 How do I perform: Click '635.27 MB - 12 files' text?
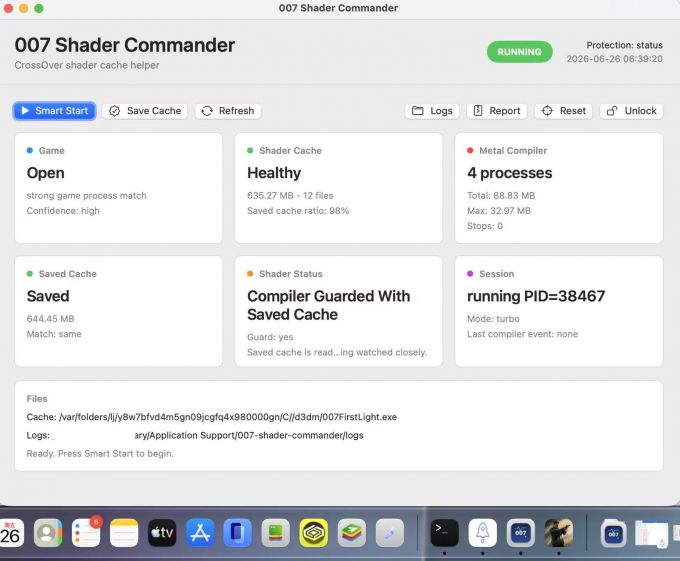coord(290,196)
